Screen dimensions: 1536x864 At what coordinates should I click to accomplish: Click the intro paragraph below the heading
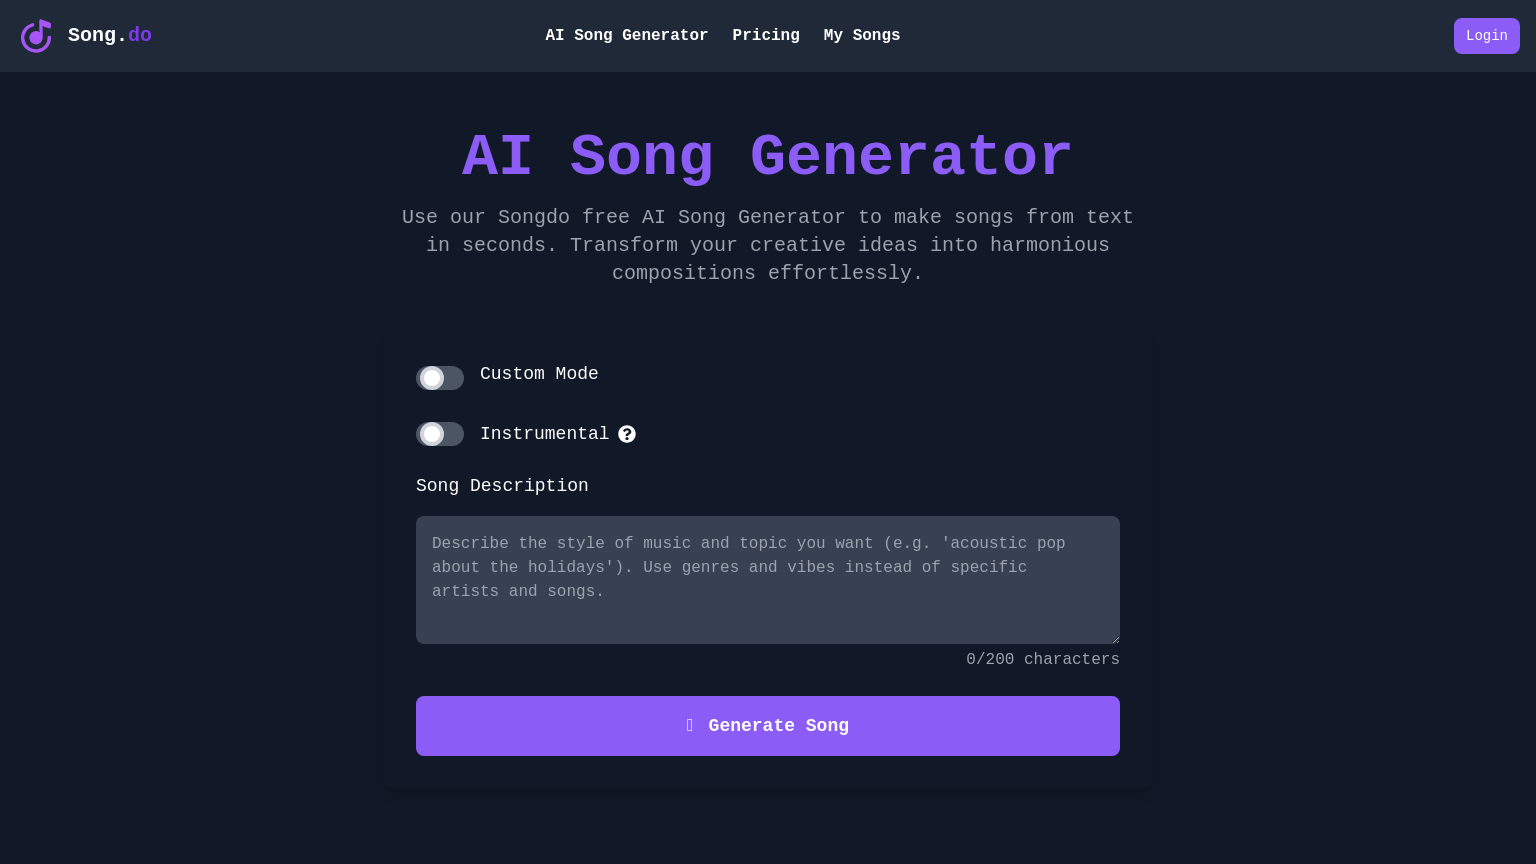click(x=768, y=245)
